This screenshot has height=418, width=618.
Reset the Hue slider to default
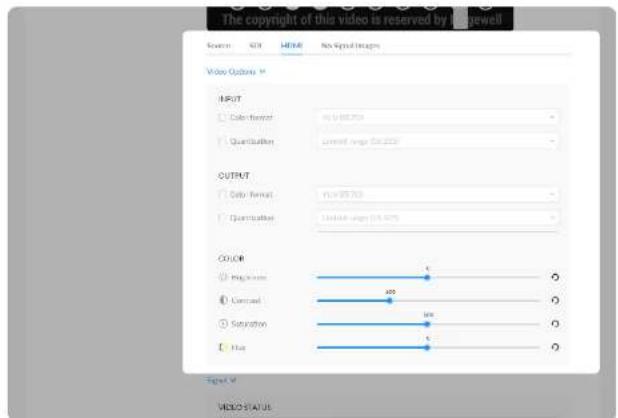(x=555, y=347)
